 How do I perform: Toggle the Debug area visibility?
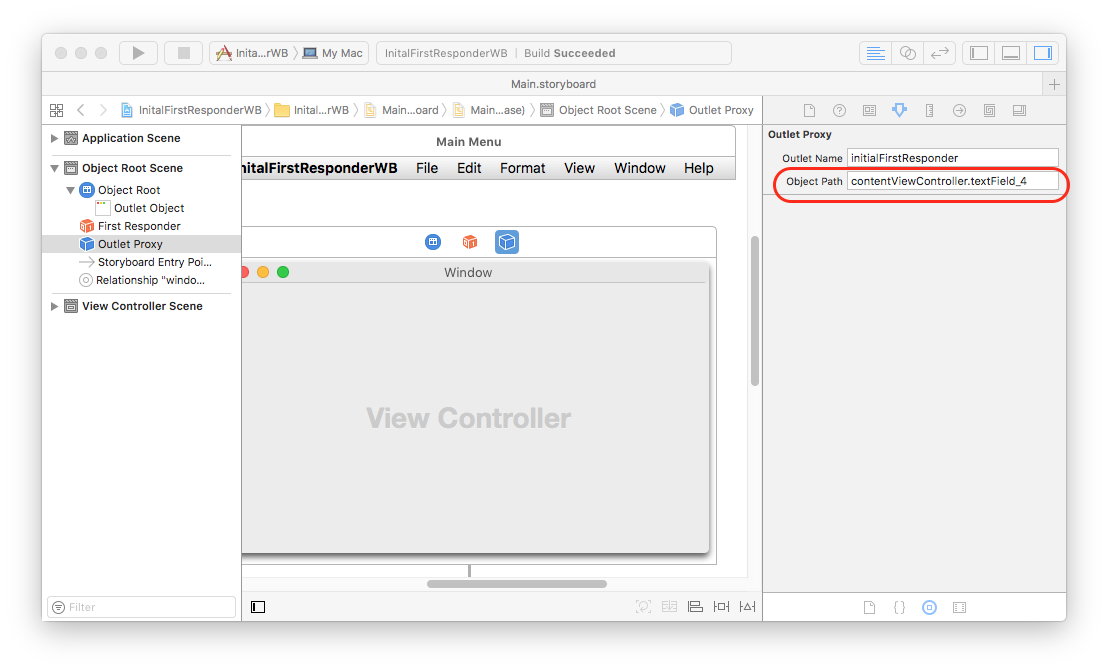(1011, 53)
